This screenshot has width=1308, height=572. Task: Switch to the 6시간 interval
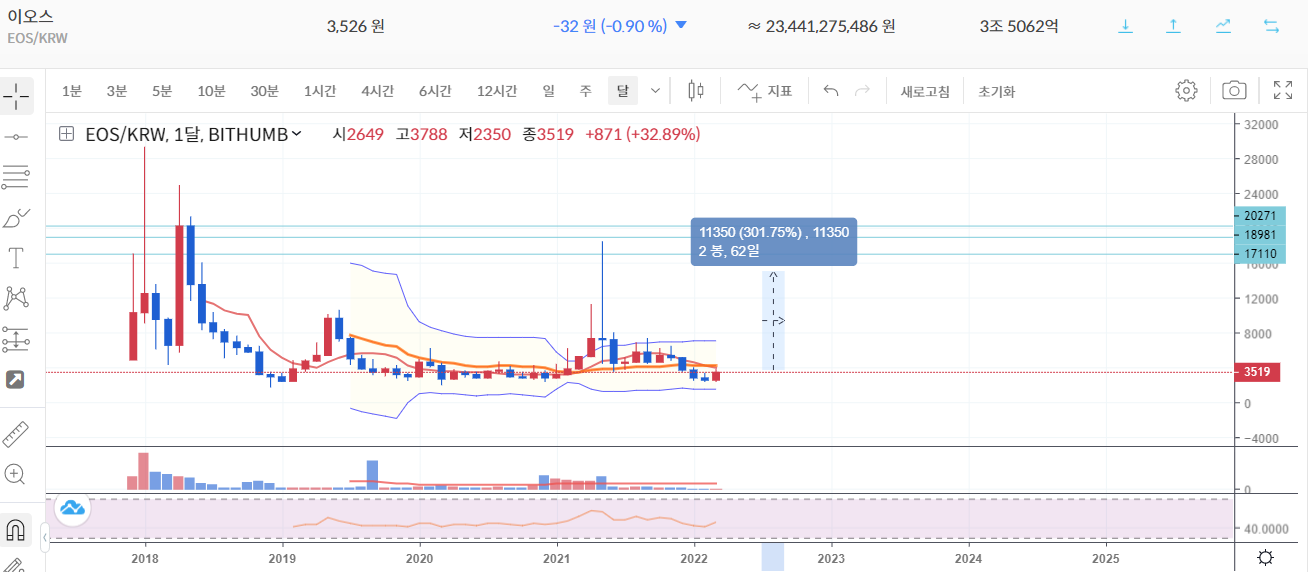coord(435,91)
